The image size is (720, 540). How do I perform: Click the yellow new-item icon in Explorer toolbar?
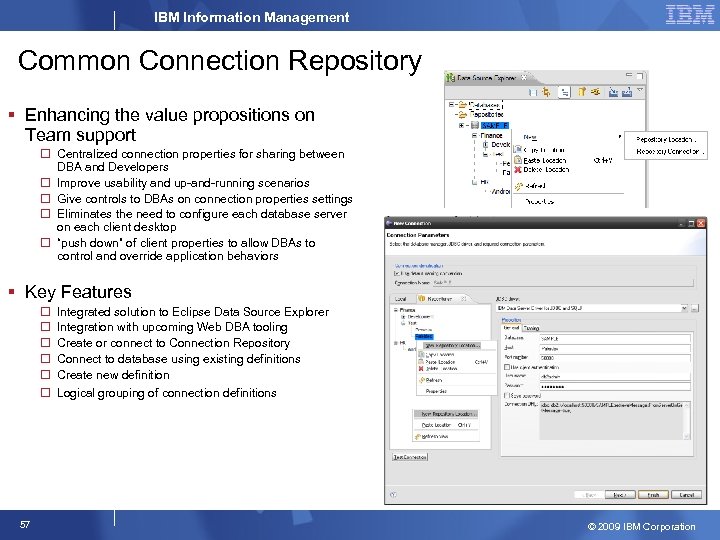click(x=581, y=92)
